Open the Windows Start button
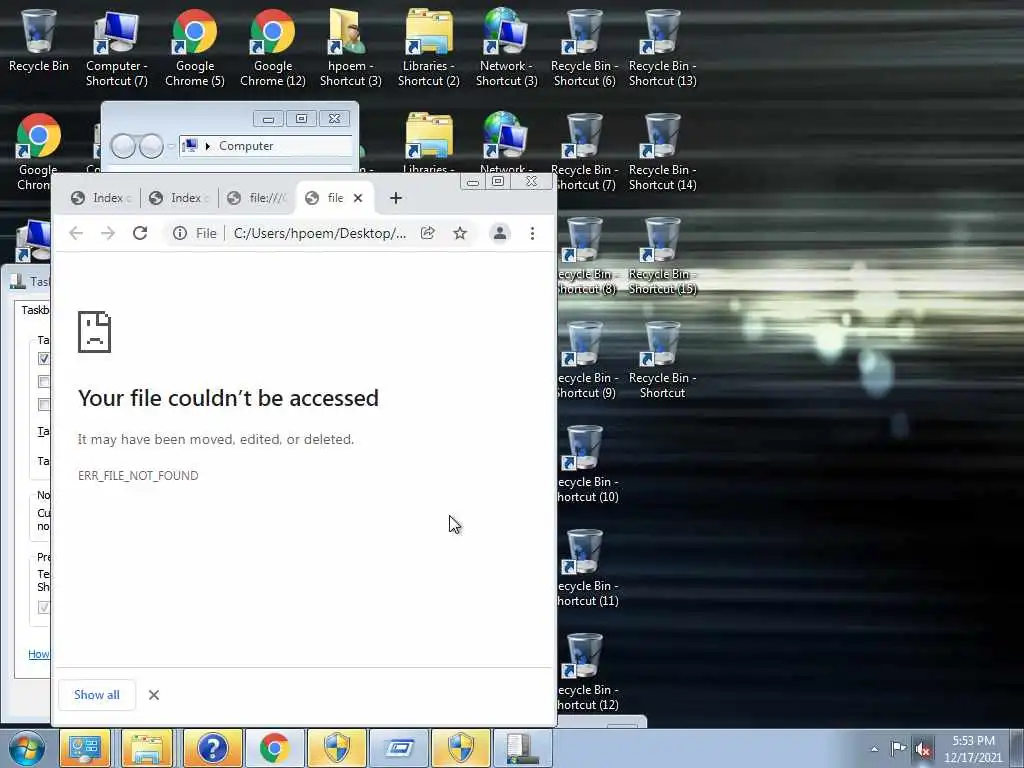The image size is (1024, 768). pos(27,748)
